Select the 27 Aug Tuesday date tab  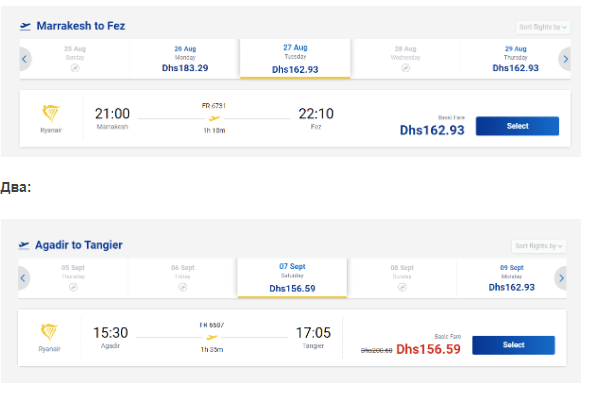pyautogui.click(x=295, y=58)
